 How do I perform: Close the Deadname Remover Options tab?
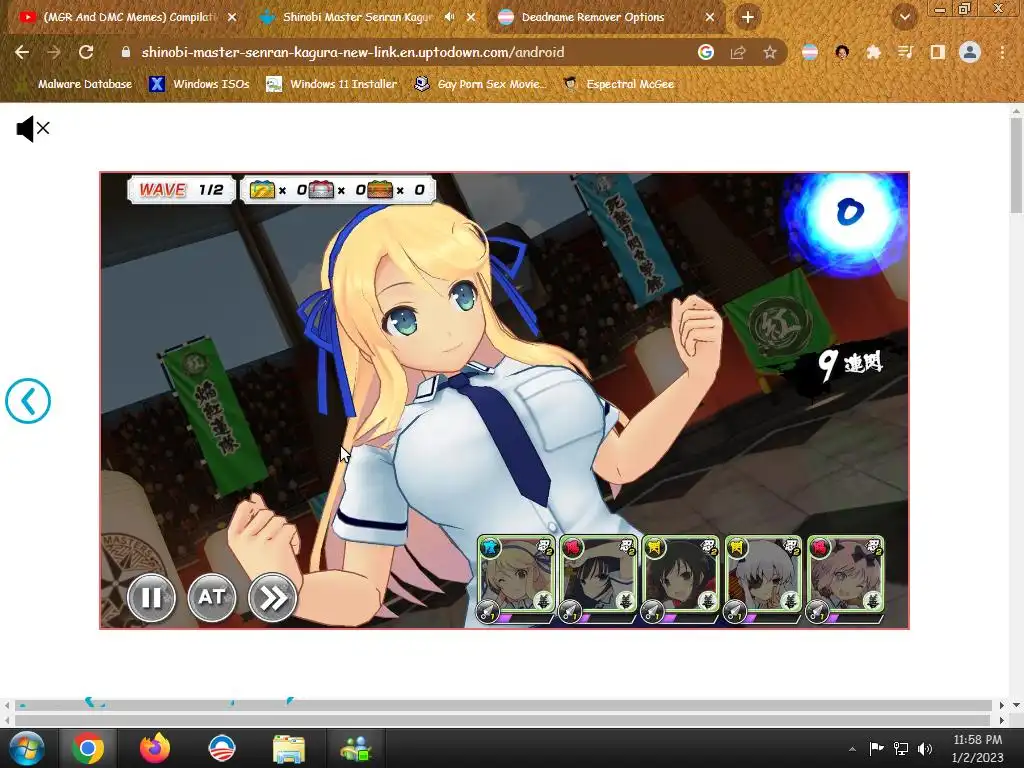pyautogui.click(x=710, y=17)
